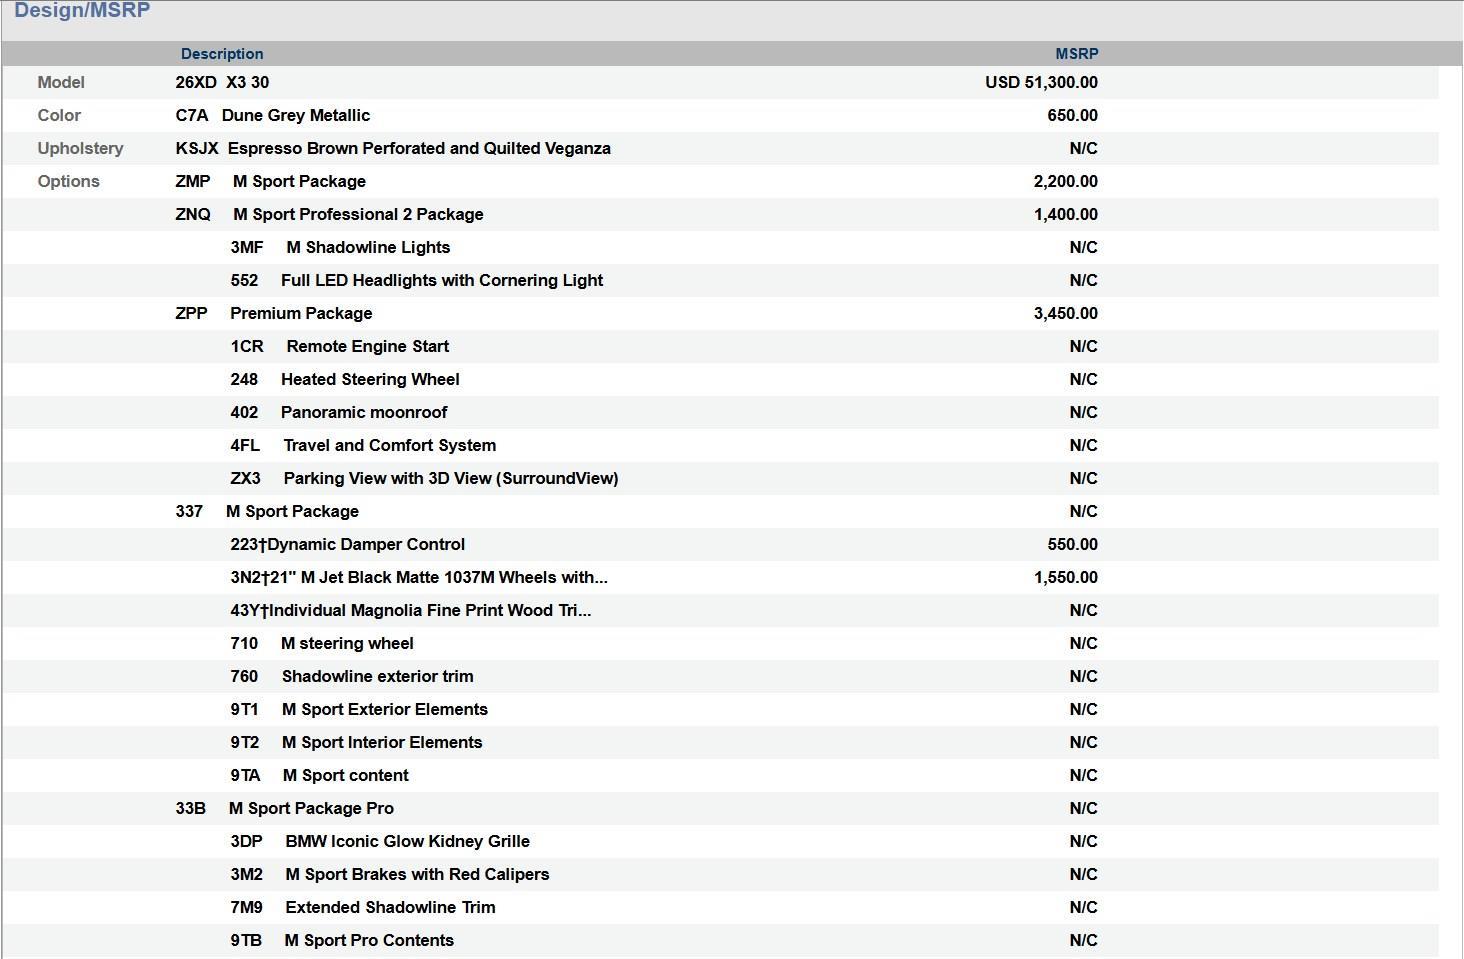1464x959 pixels.
Task: Click the 550.00 price value
Action: 1072,544
